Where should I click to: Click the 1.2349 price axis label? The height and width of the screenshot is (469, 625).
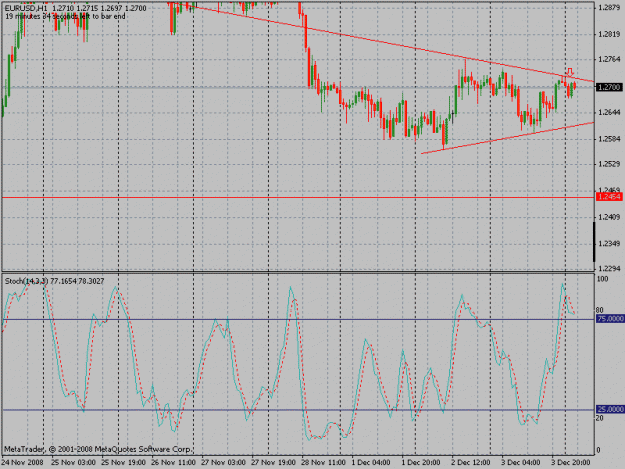coord(609,244)
